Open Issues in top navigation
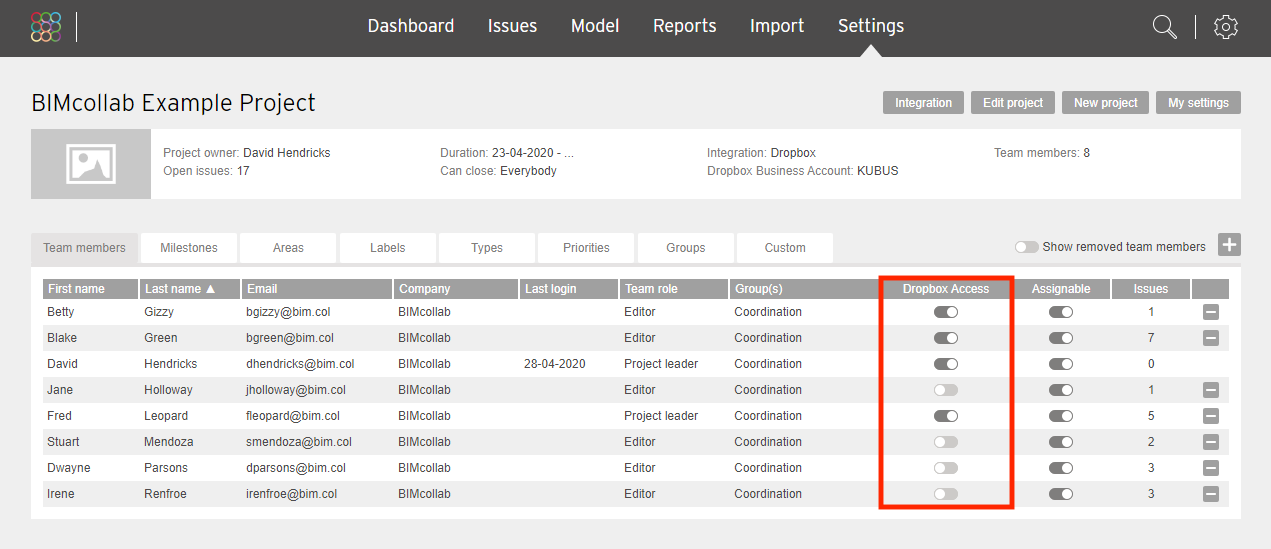The image size is (1271, 549). pos(512,26)
